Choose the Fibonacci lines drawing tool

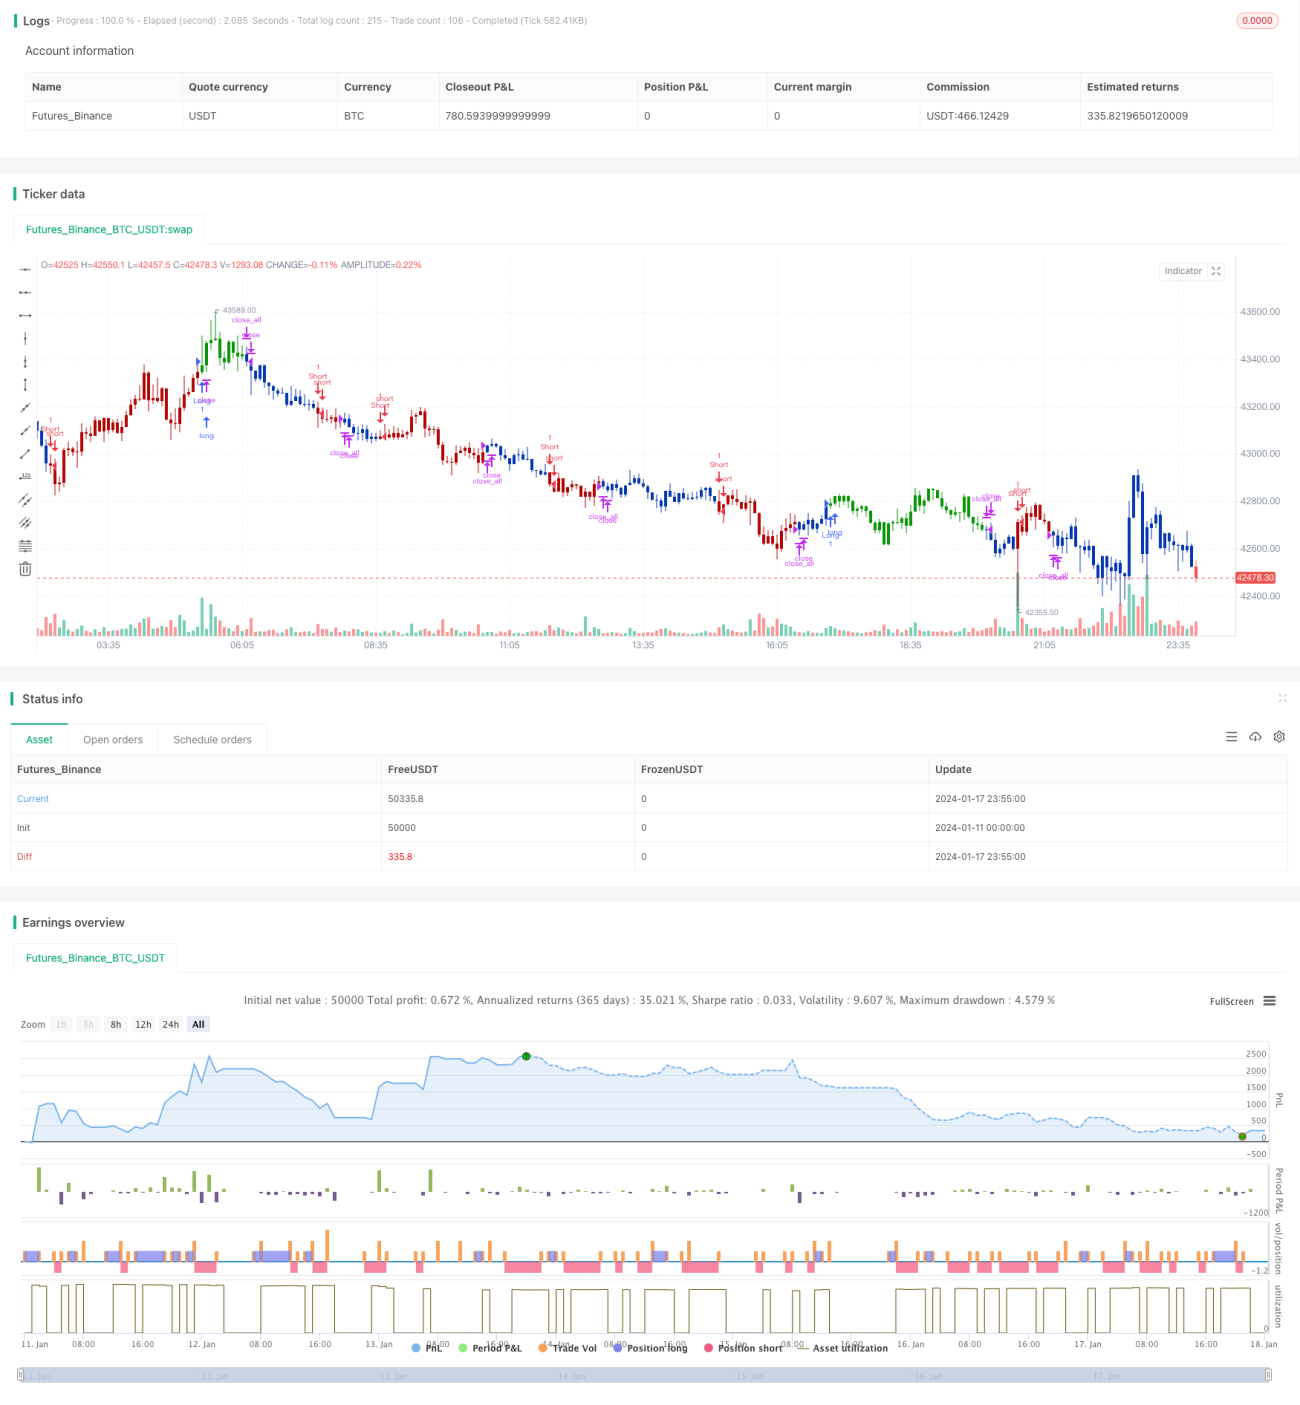[25, 546]
